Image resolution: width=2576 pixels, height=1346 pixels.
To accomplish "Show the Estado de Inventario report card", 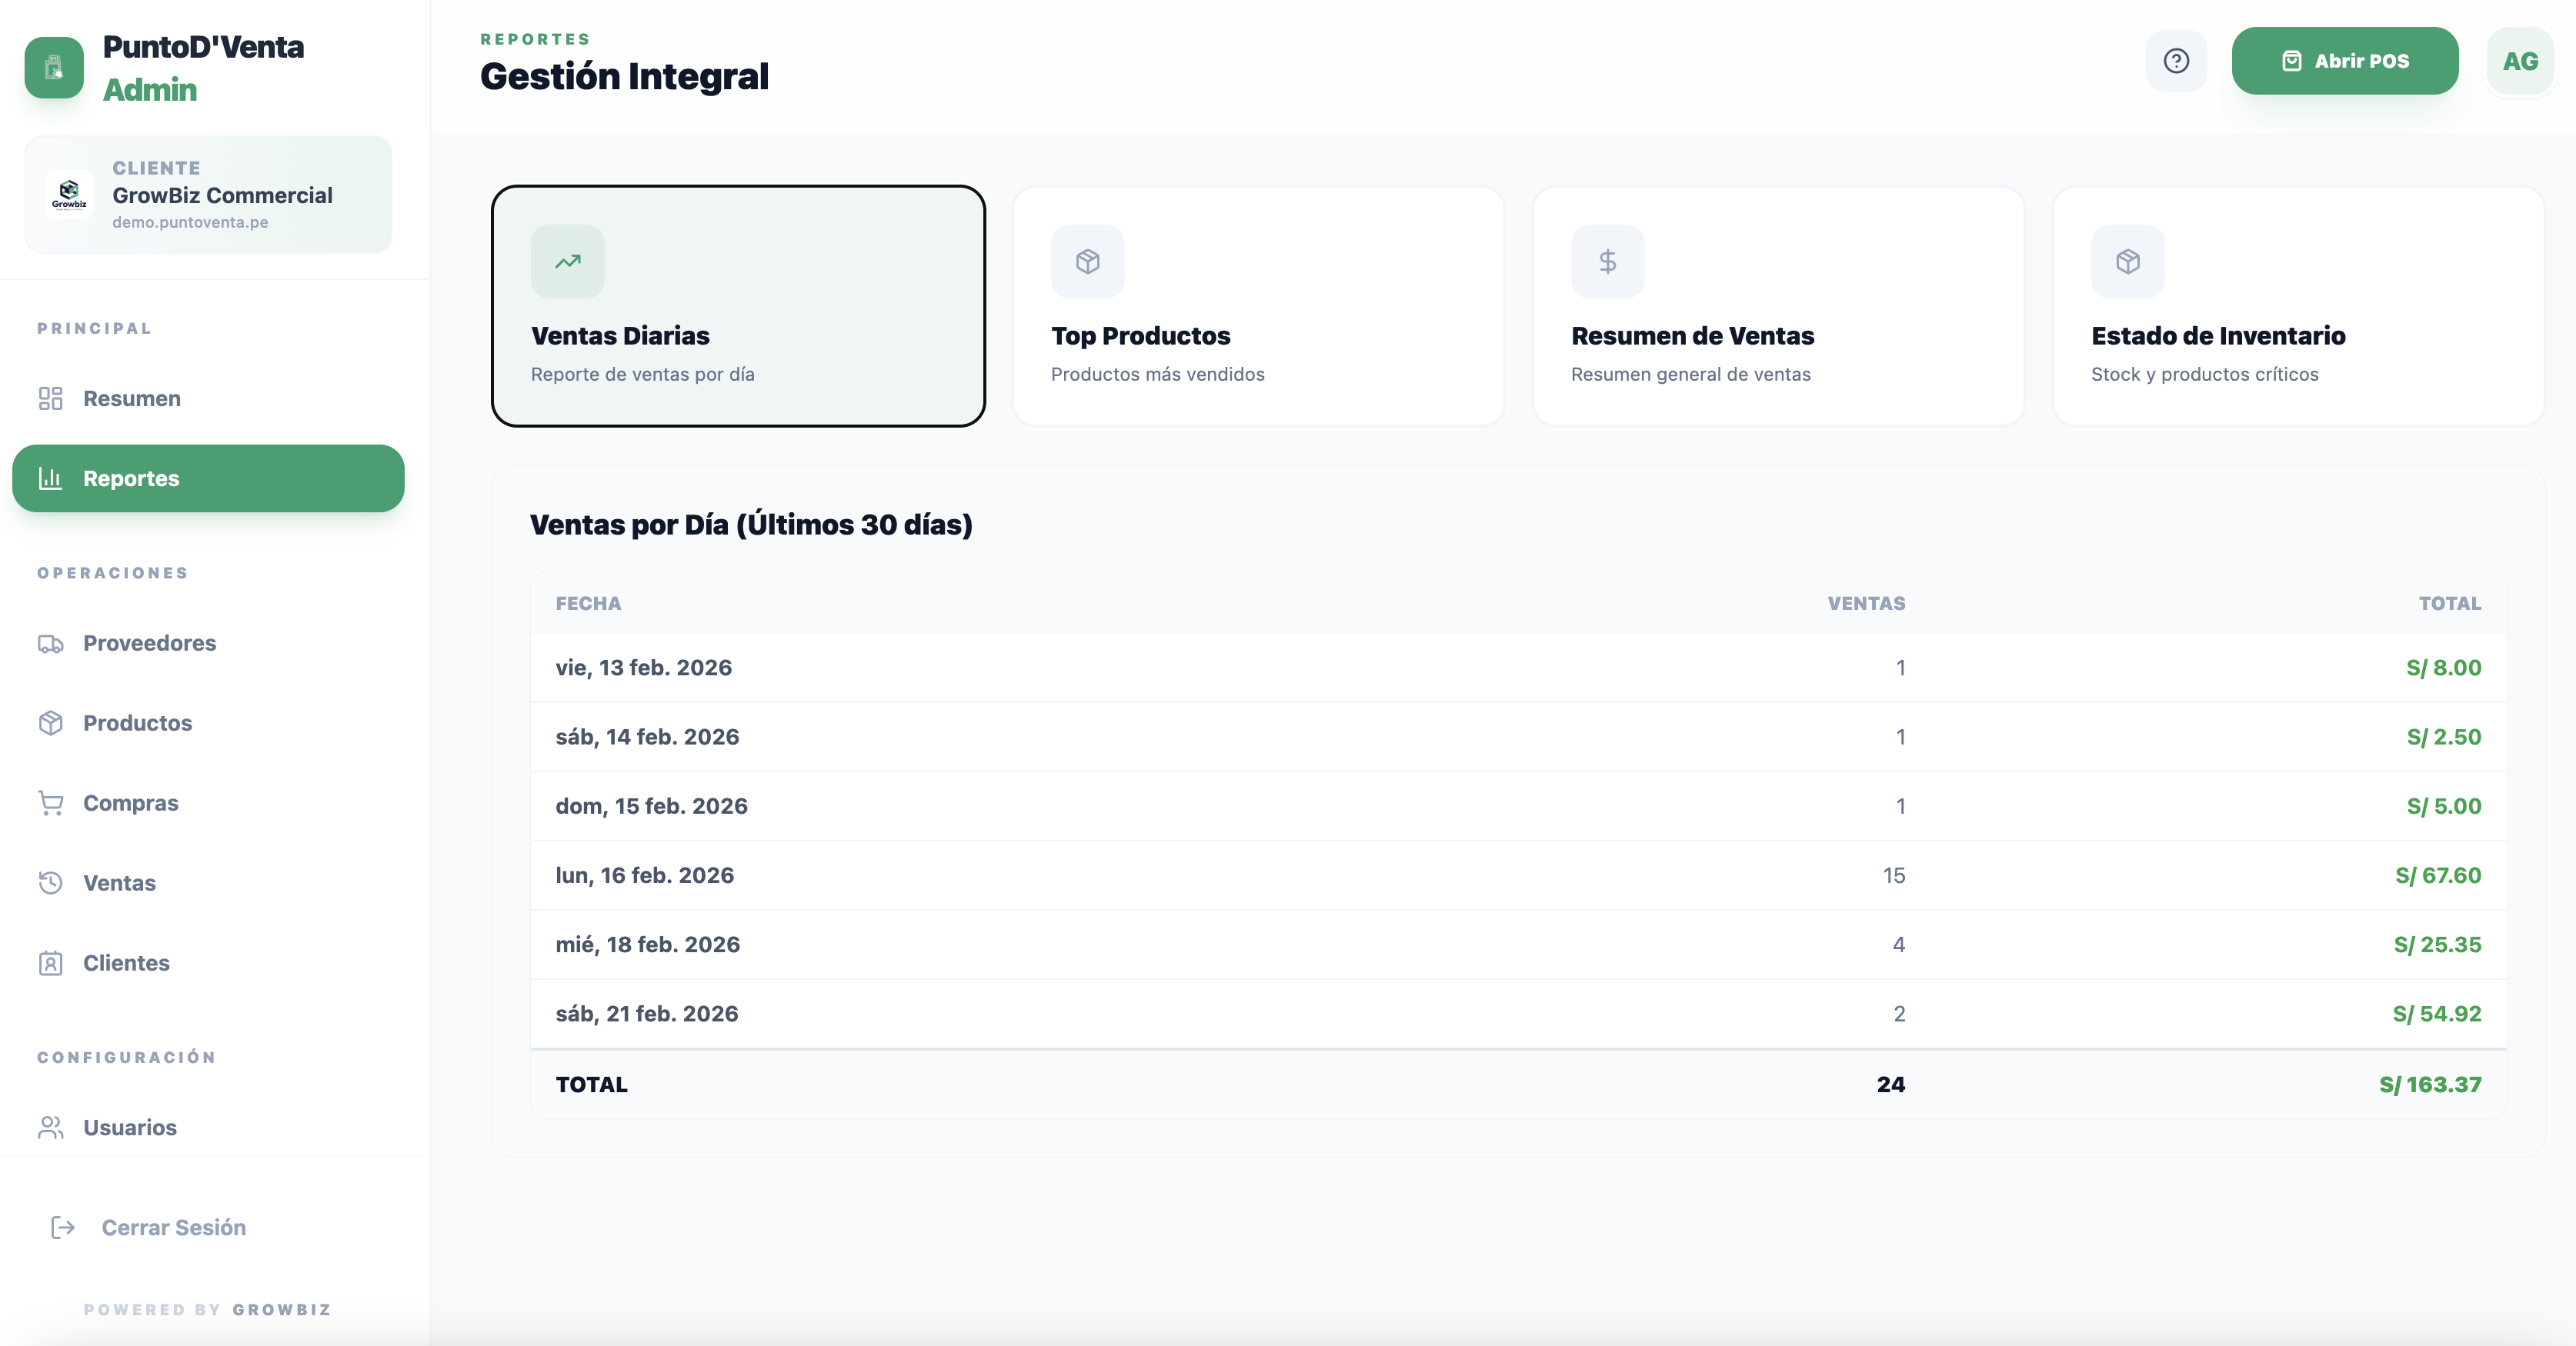I will tap(2298, 306).
